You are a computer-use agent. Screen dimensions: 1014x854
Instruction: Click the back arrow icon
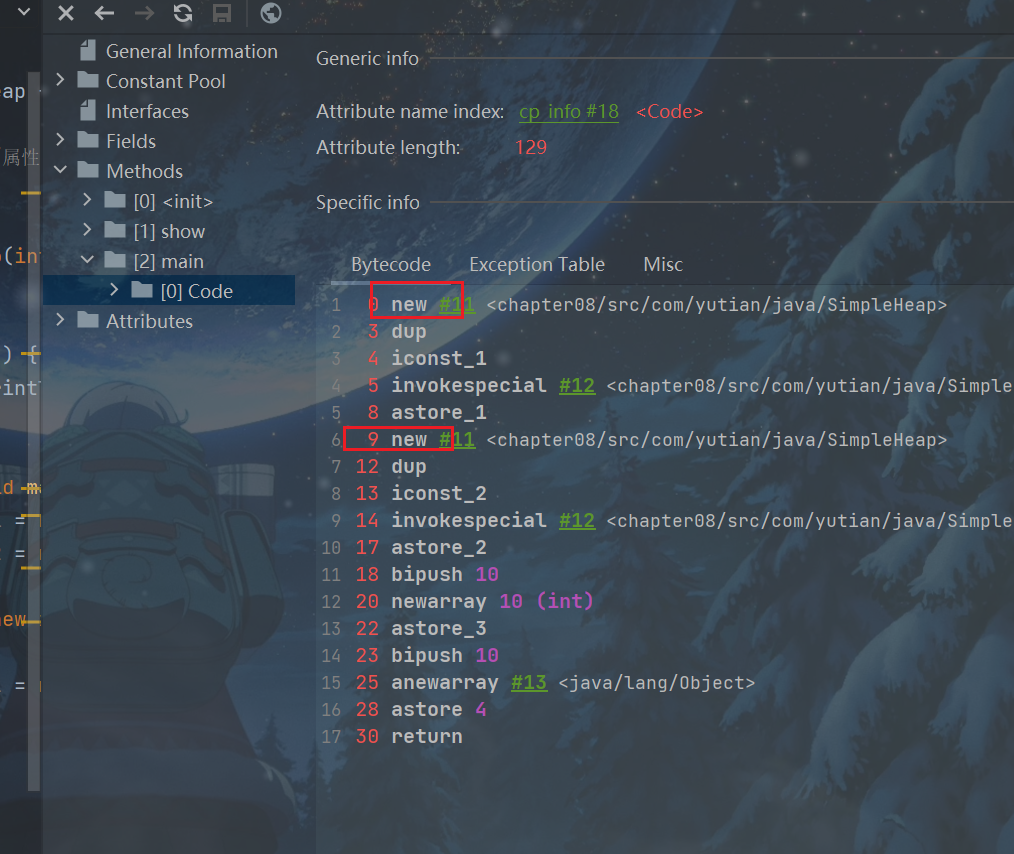coord(104,13)
